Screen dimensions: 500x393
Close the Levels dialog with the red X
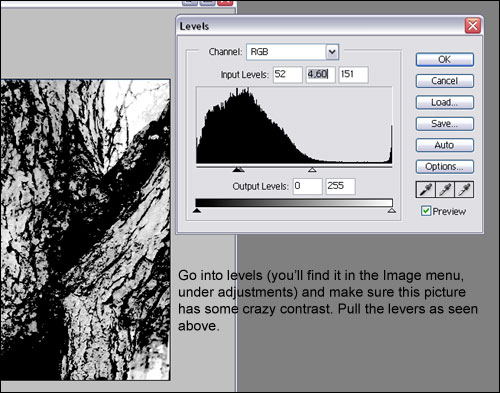pos(473,26)
